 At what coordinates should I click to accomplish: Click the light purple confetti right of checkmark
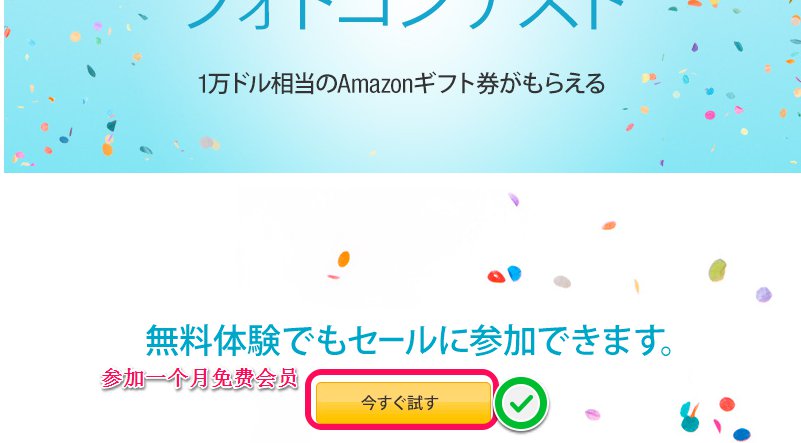click(593, 414)
